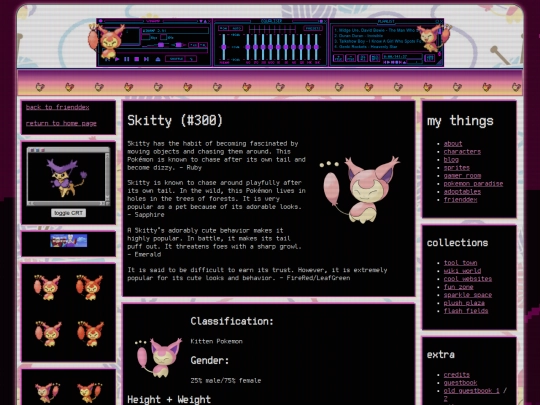
Task: Open the 'old guestbook 1' link
Action: point(471,391)
